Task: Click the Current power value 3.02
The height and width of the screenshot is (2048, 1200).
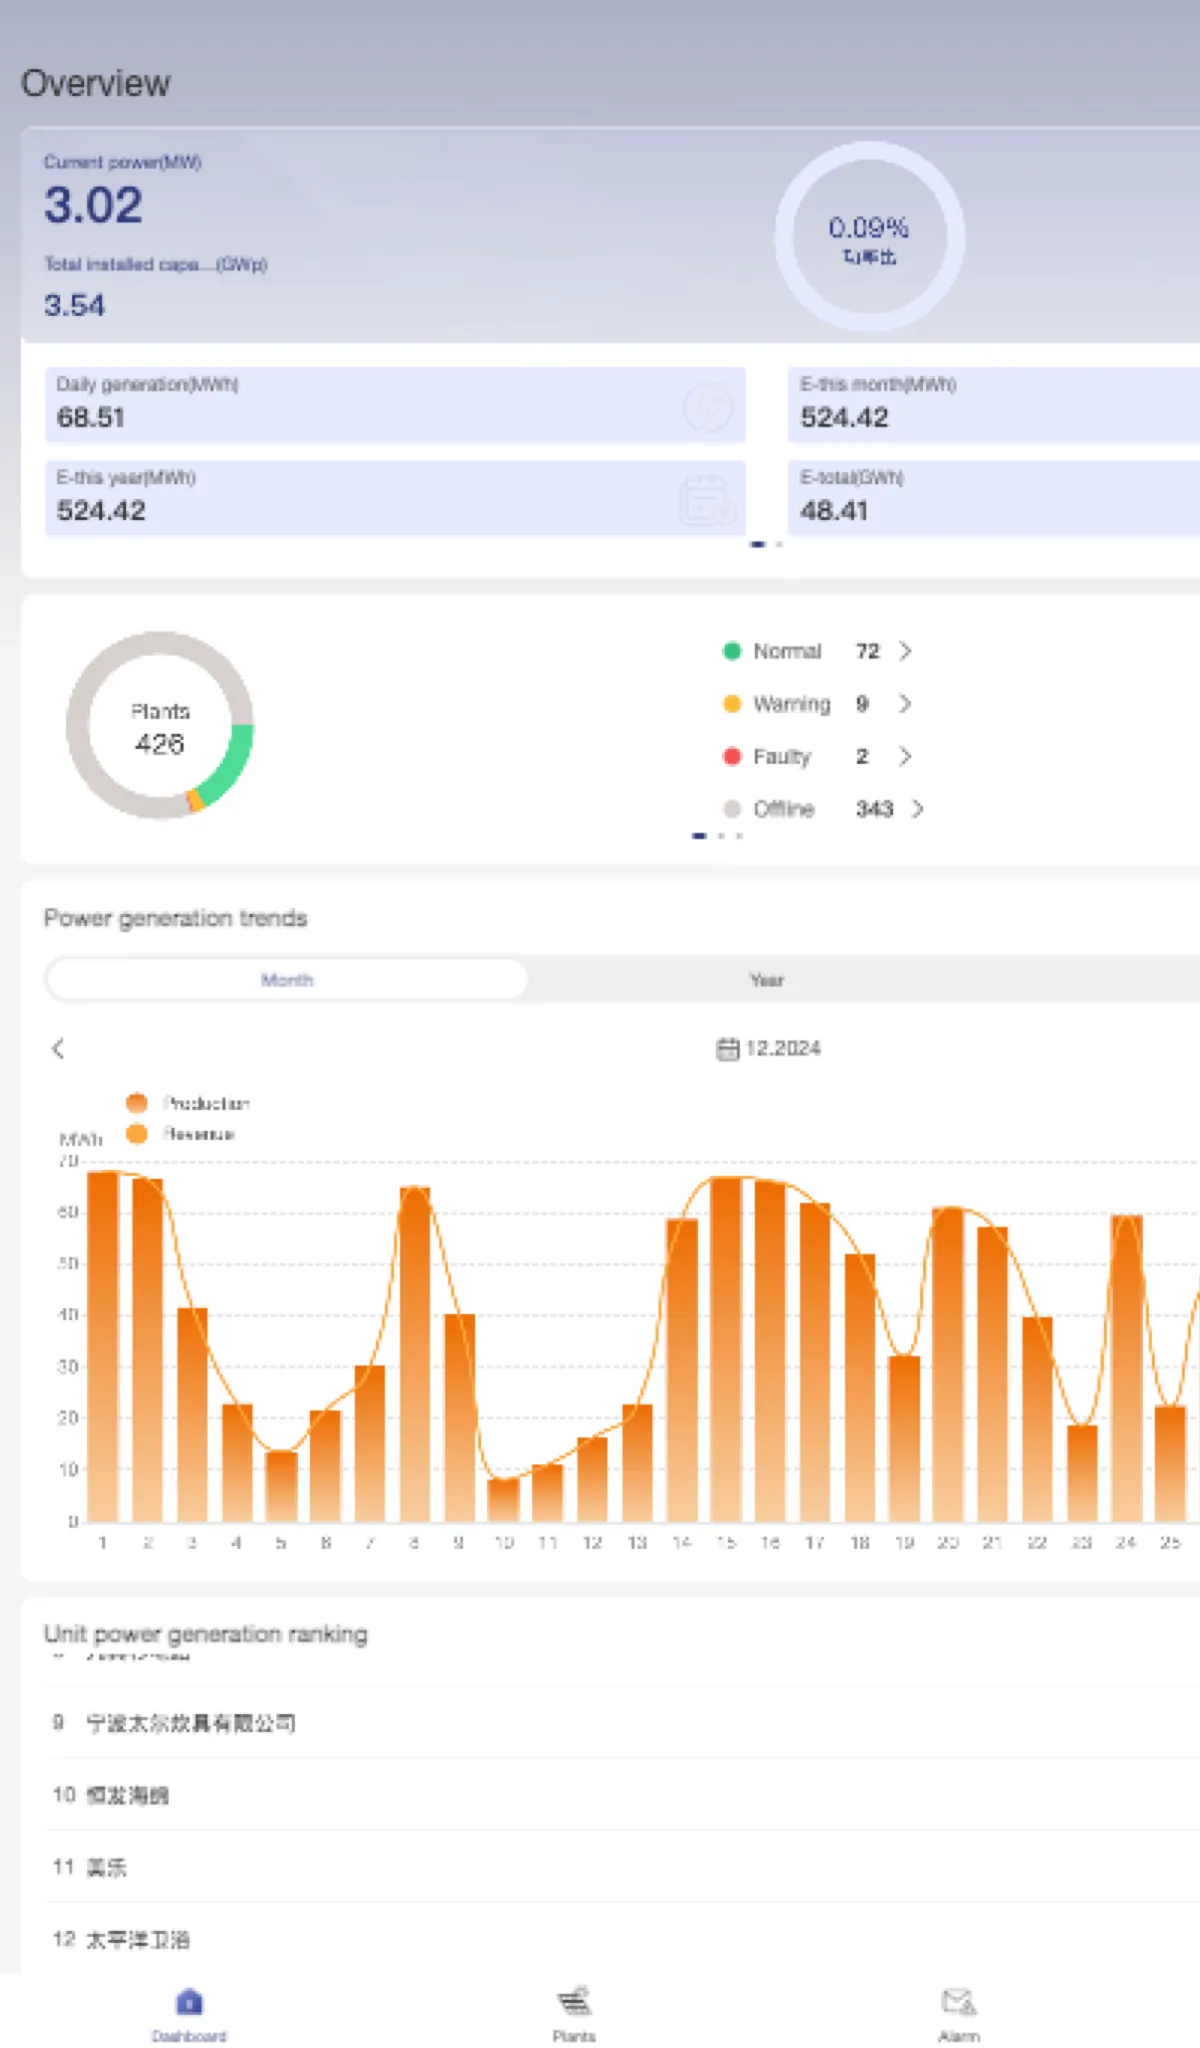Action: pyautogui.click(x=93, y=205)
